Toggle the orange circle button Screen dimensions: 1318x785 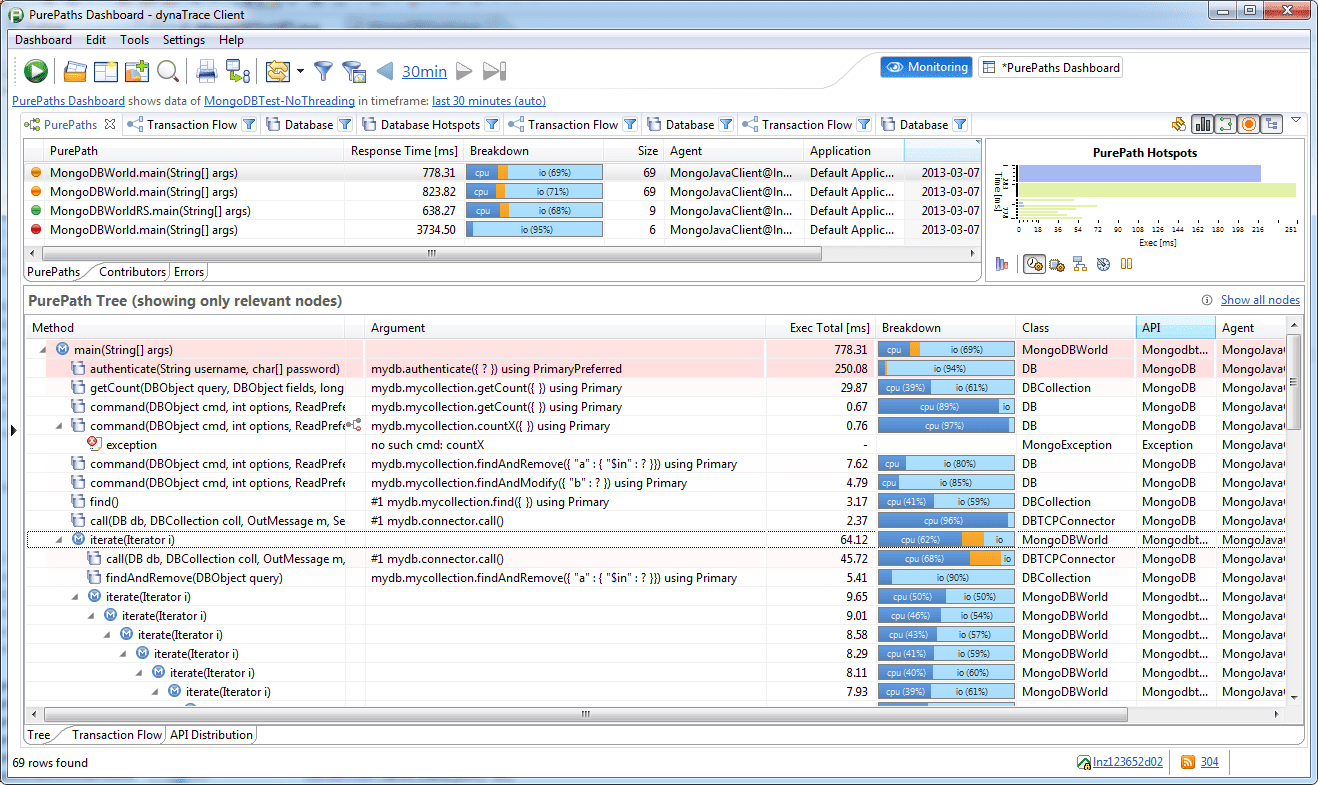[1248, 125]
